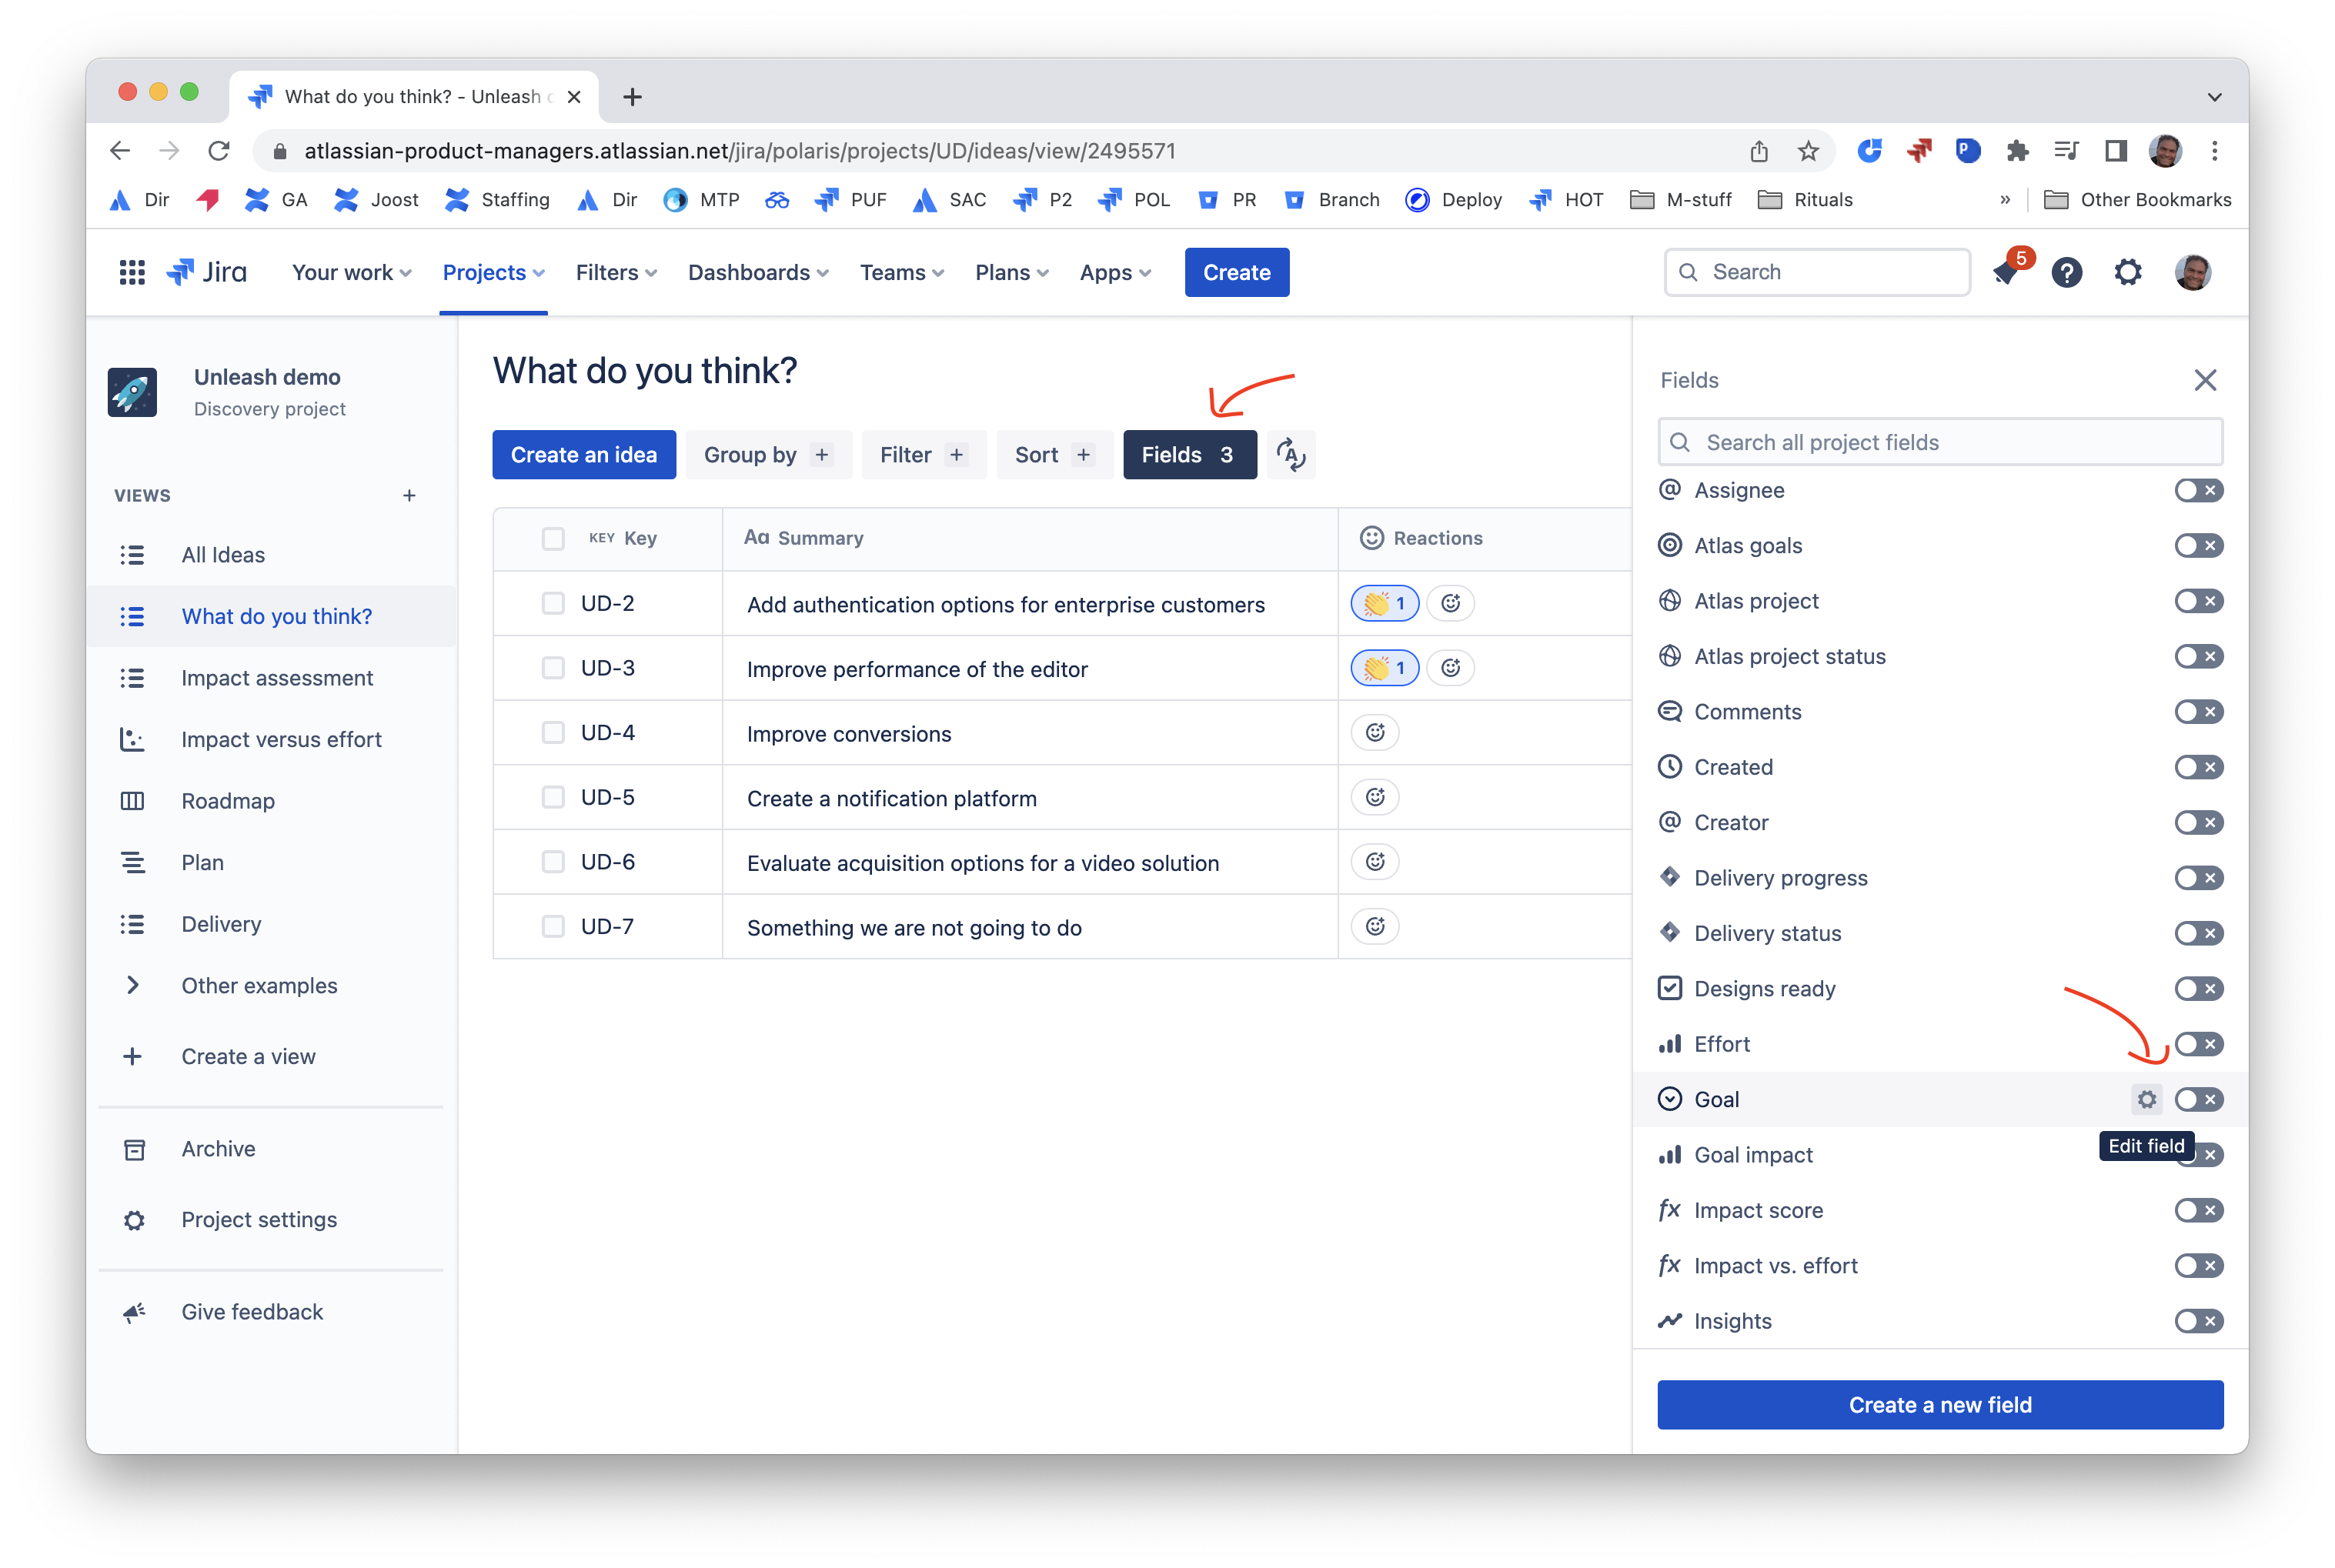Image resolution: width=2335 pixels, height=1568 pixels.
Task: Click the clapping reaction on UD-2
Action: (x=1384, y=603)
